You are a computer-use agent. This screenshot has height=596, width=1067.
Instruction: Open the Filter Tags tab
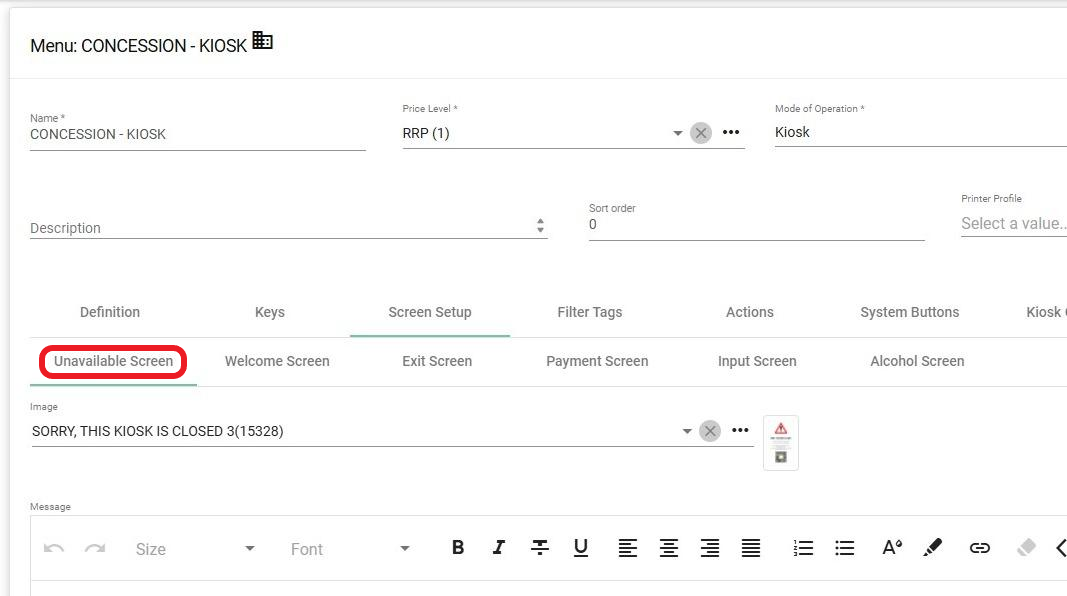pos(589,312)
